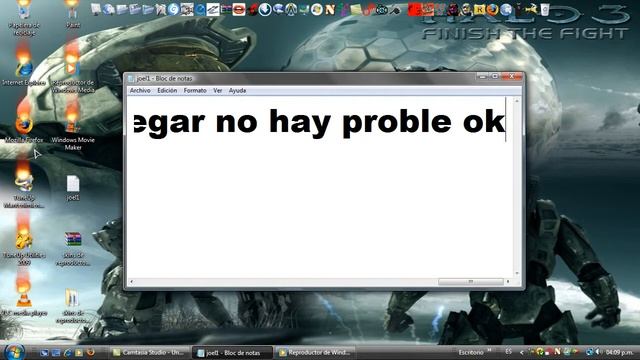Select the WinRAR-books lista de reproducción icon
The height and width of the screenshot is (360, 640).
73,248
